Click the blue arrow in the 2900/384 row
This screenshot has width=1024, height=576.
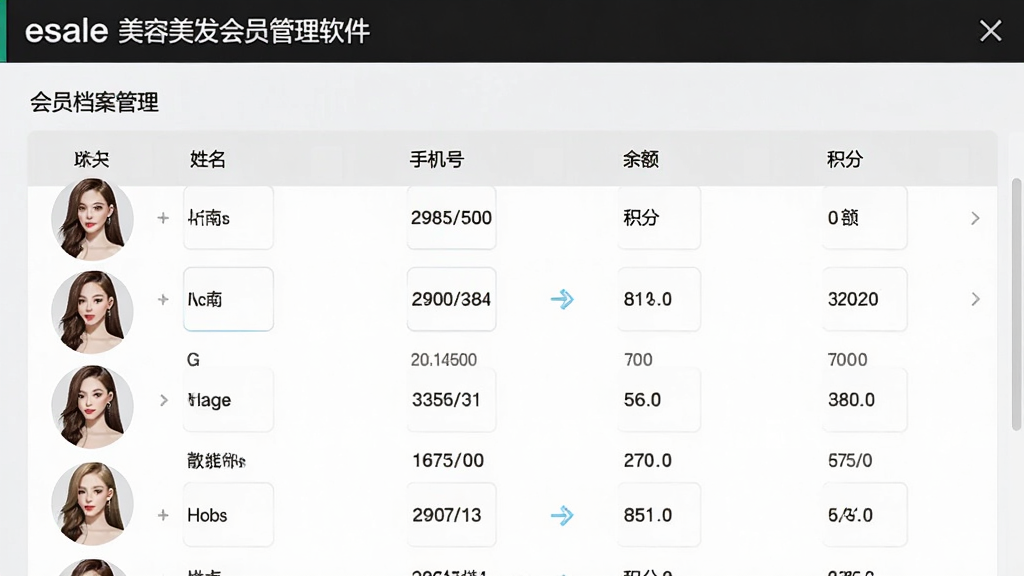(562, 299)
